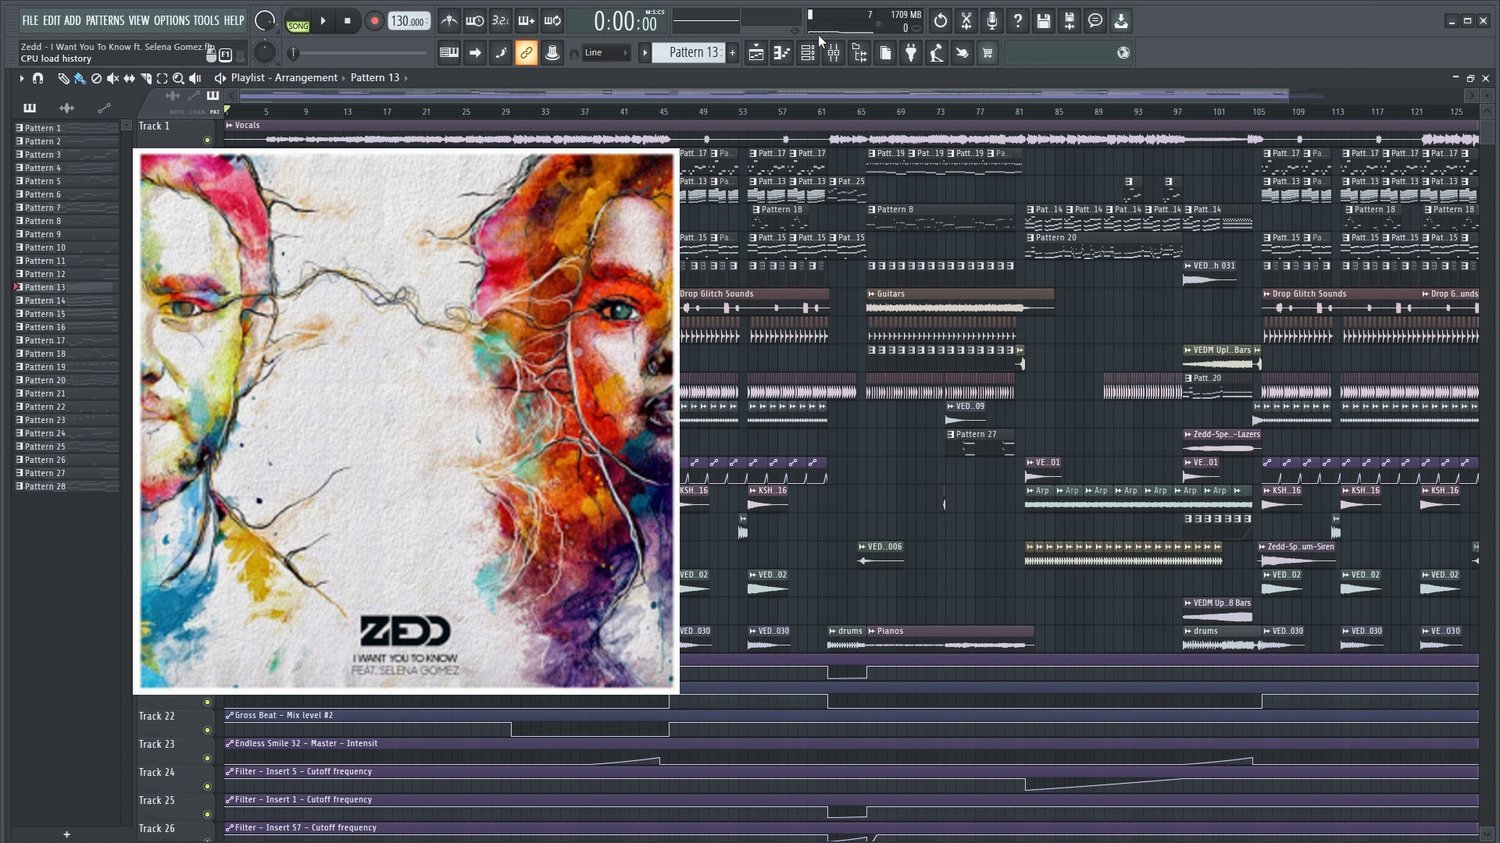Open the channel rack view
This screenshot has width=1500, height=843.
click(807, 53)
